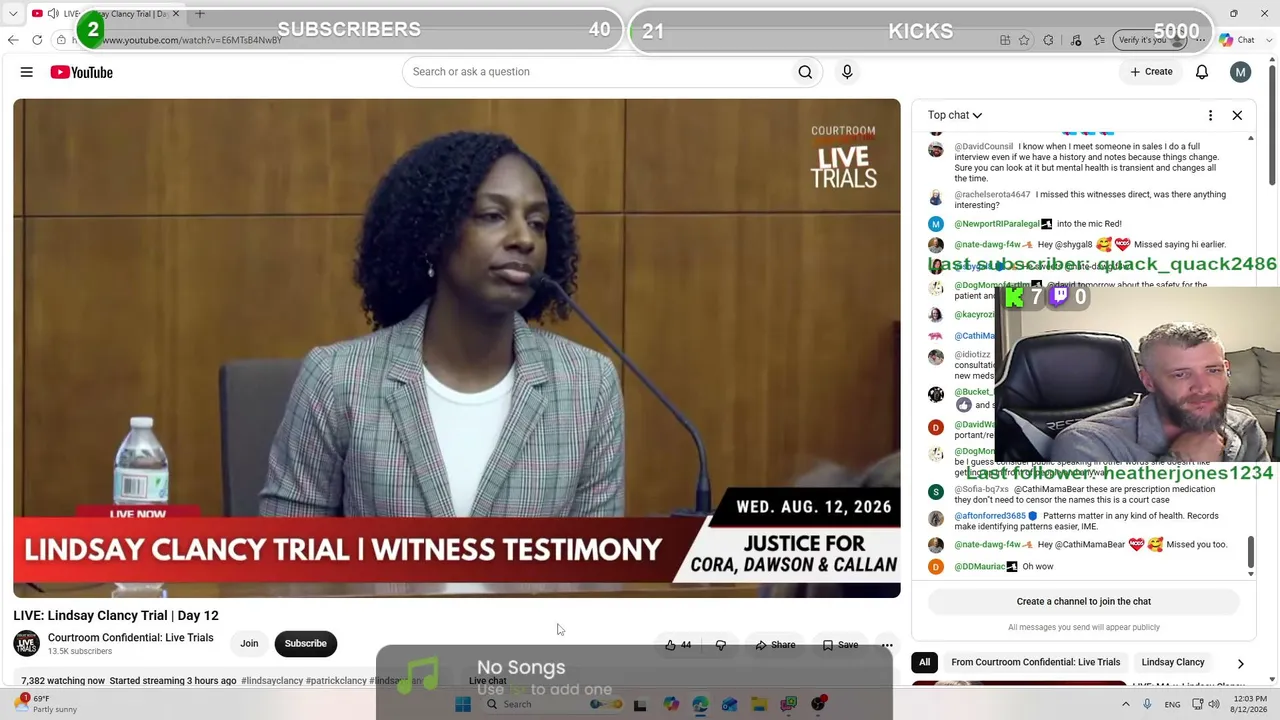Open the Microsoft Edge taskbar icon
The image size is (1280, 720).
click(700, 704)
